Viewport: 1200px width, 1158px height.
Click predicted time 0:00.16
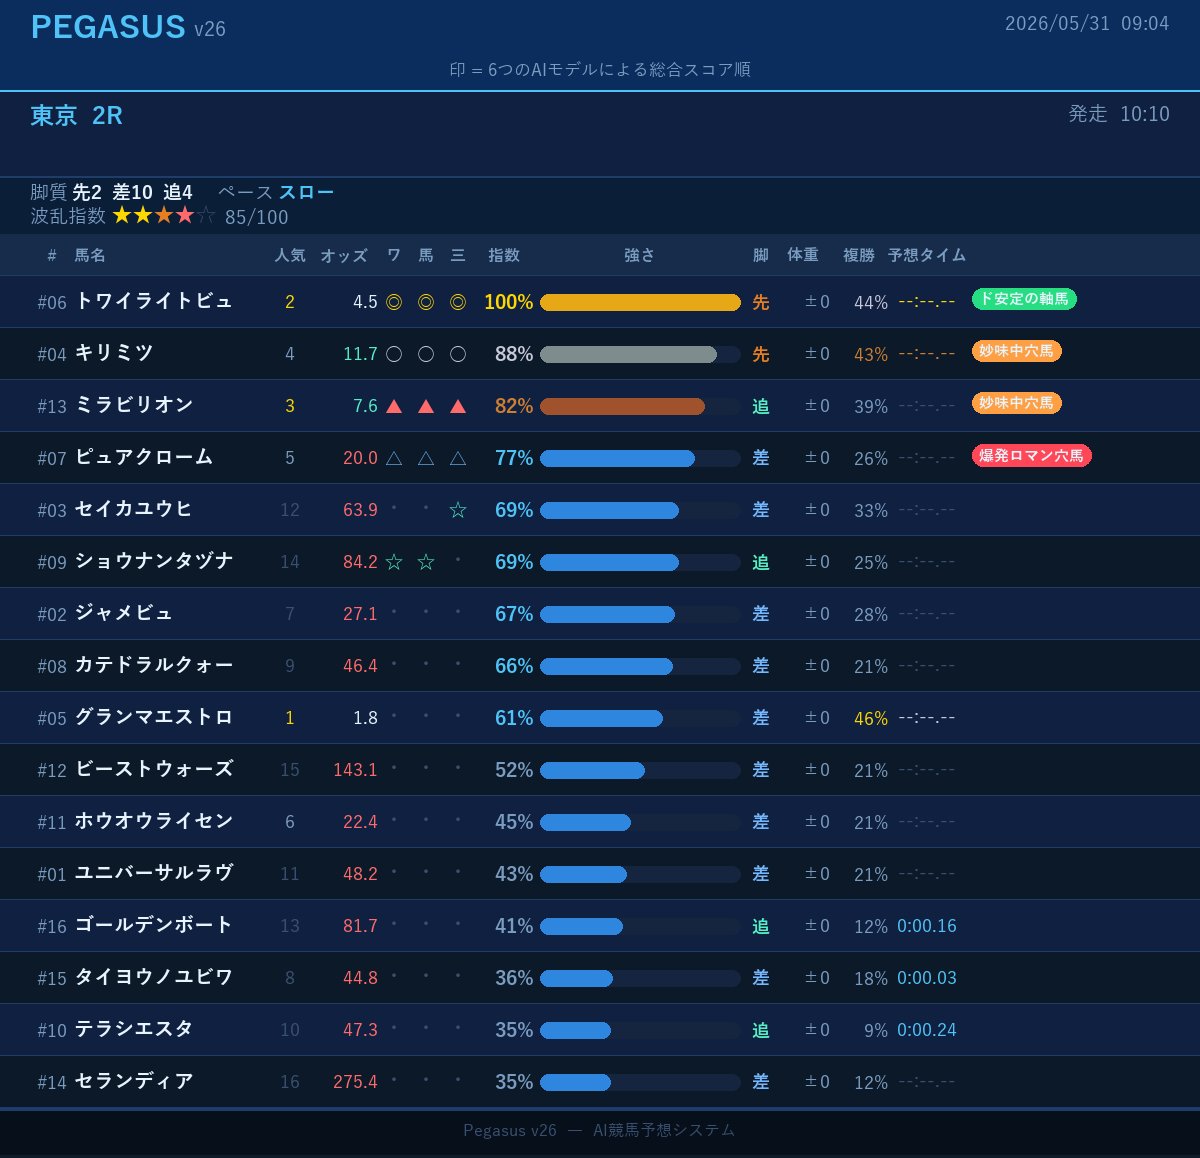(x=927, y=926)
